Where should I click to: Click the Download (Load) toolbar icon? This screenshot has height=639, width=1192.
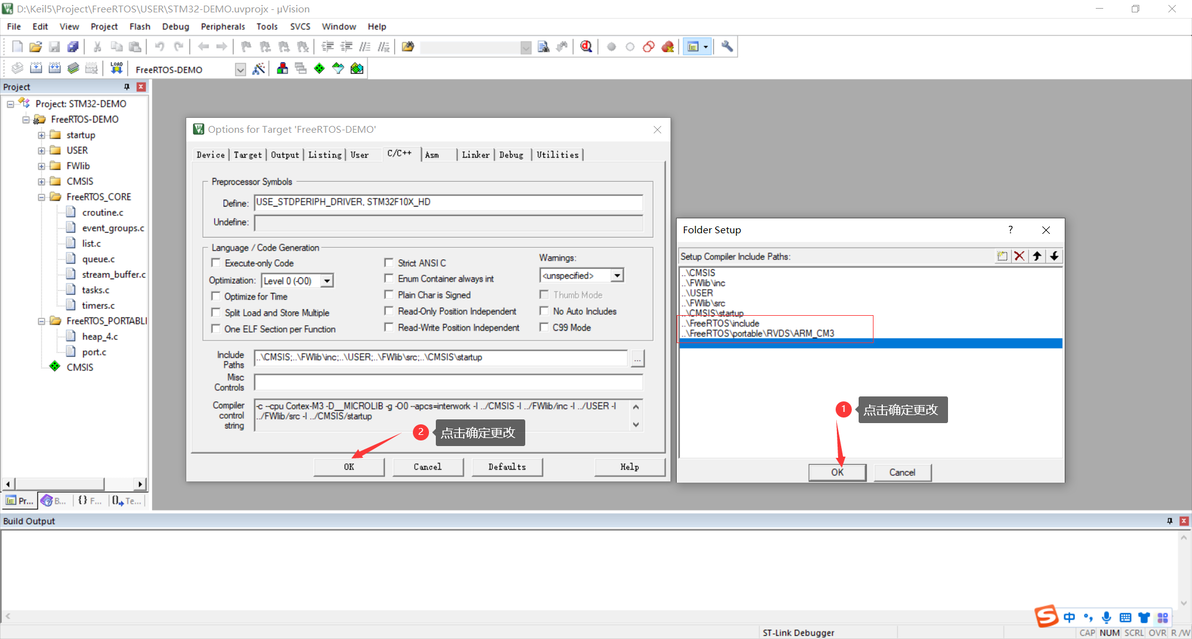116,68
